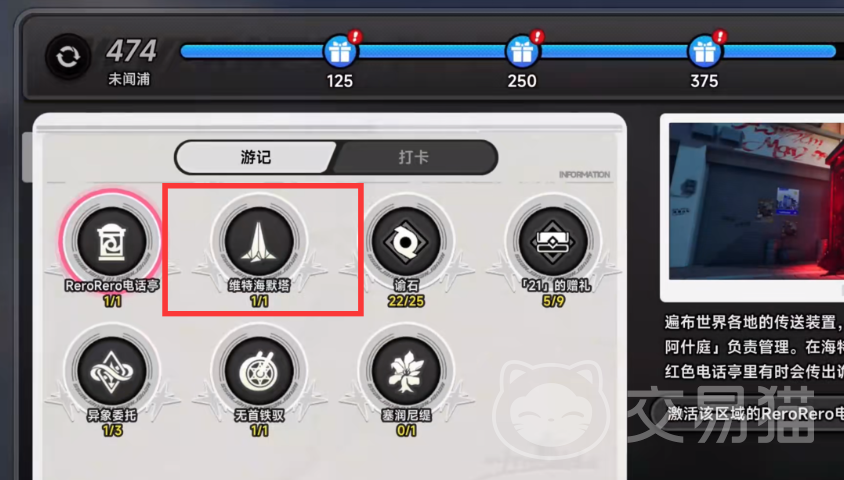This screenshot has height=480, width=844.
Task: Switch to the 游记 tab
Action: click(255, 157)
